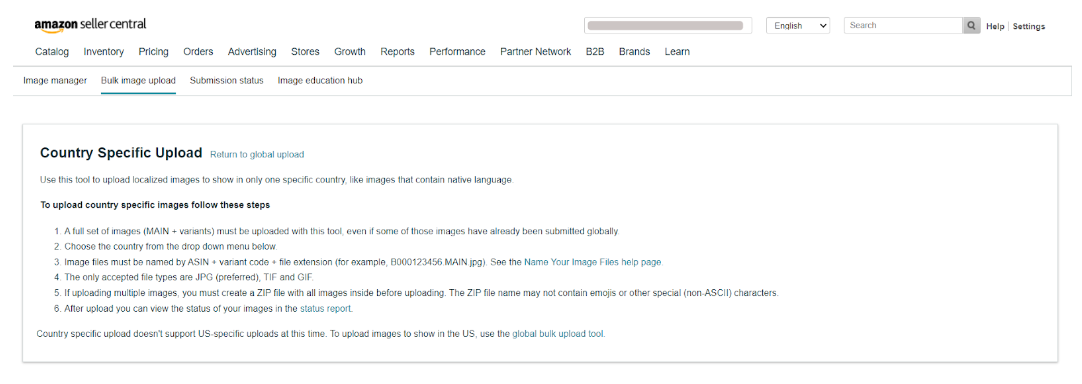
Task: Open the Orders menu
Action: pos(198,52)
